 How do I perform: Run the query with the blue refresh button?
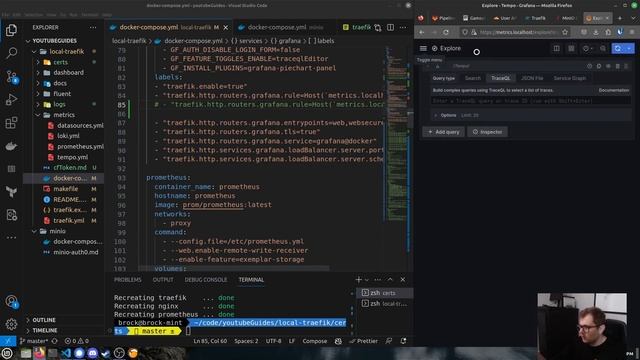(618, 49)
